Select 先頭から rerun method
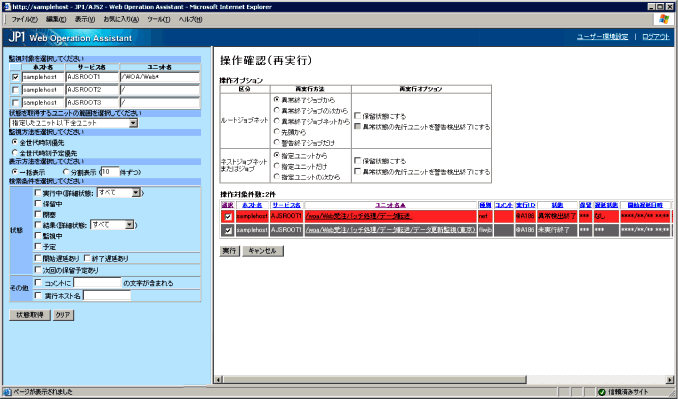The image size is (678, 399). point(277,131)
